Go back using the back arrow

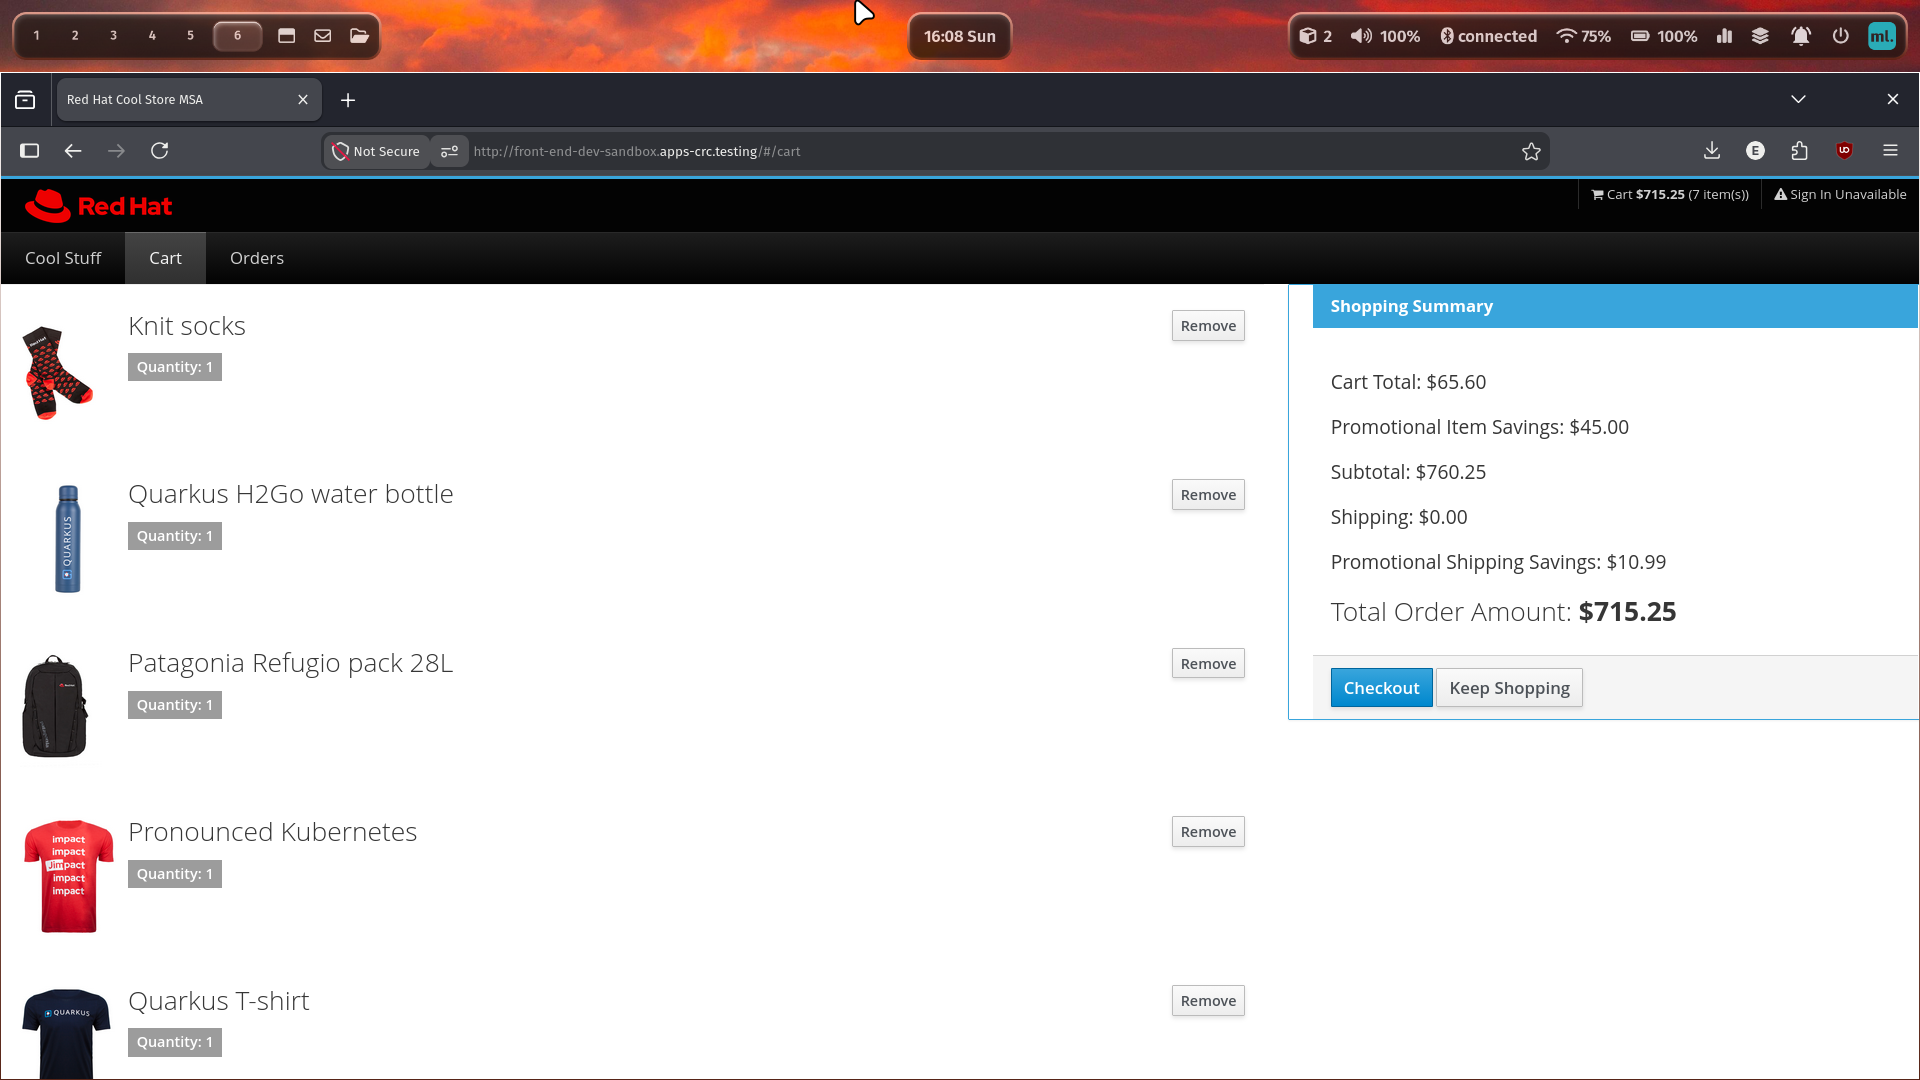[73, 151]
